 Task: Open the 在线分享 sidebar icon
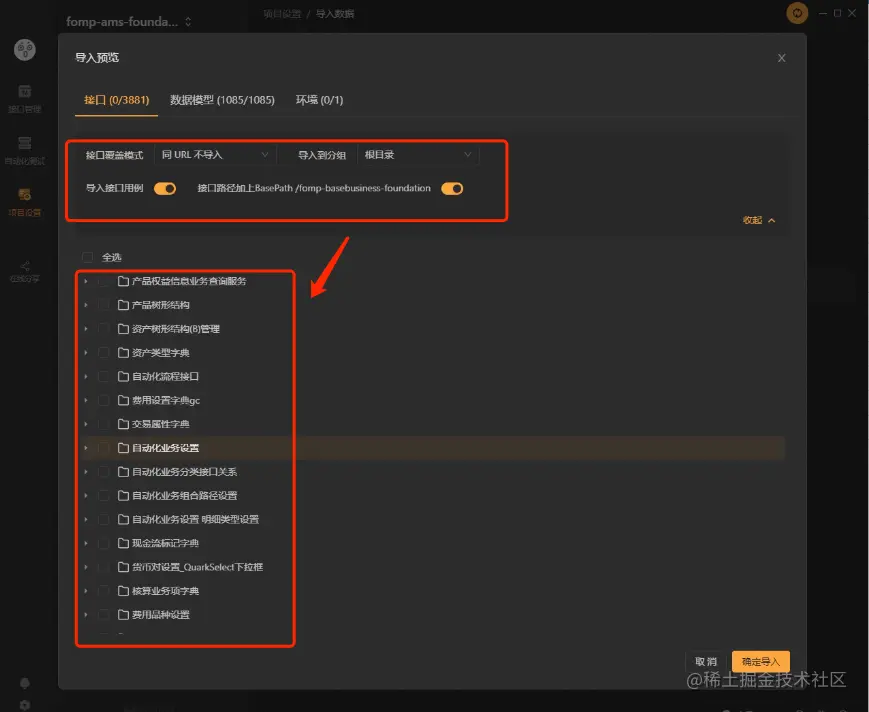pyautogui.click(x=24, y=272)
